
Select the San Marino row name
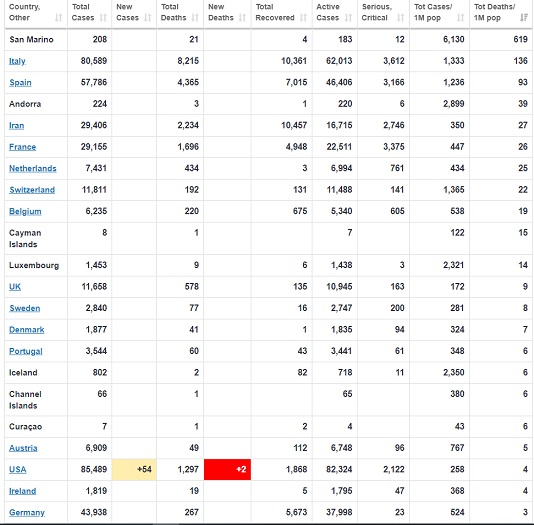point(31,39)
